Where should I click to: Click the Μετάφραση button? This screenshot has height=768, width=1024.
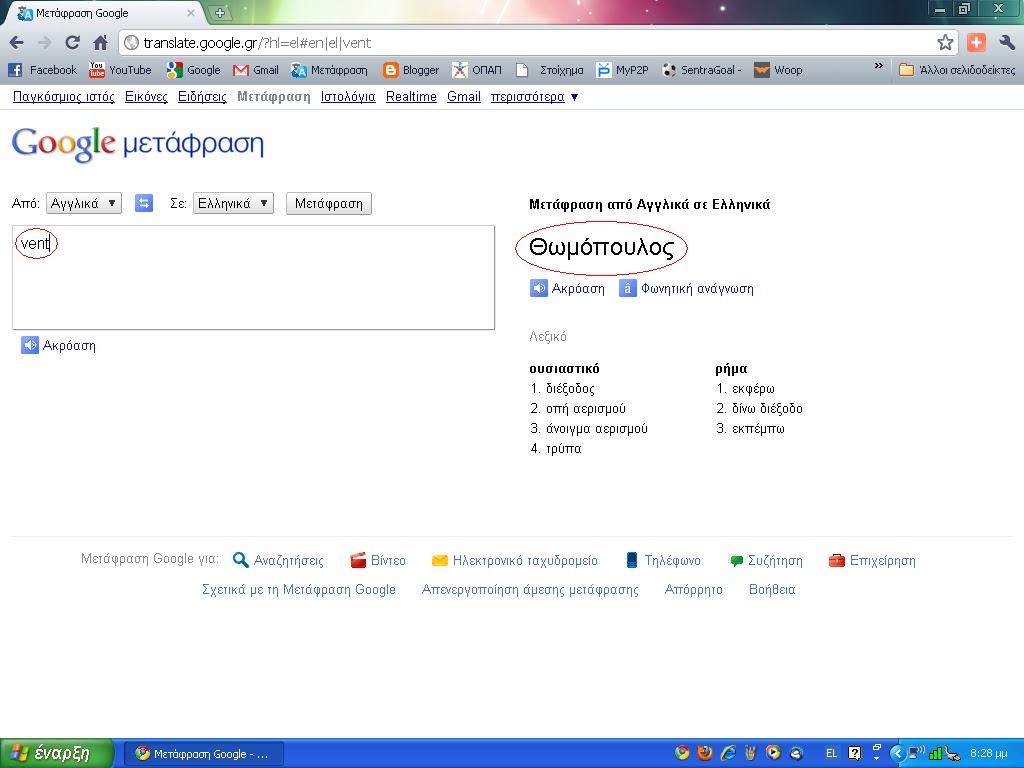330,203
